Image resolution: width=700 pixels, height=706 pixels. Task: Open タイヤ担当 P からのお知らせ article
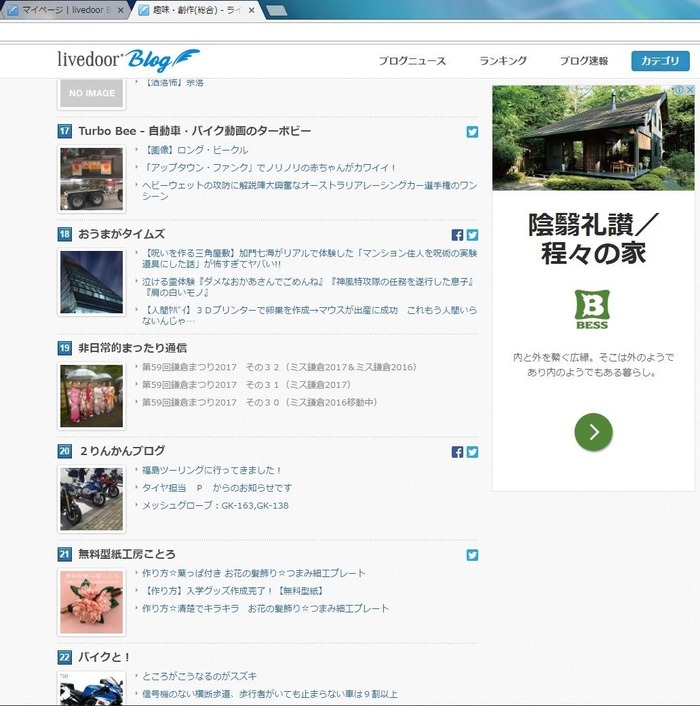click(x=217, y=488)
